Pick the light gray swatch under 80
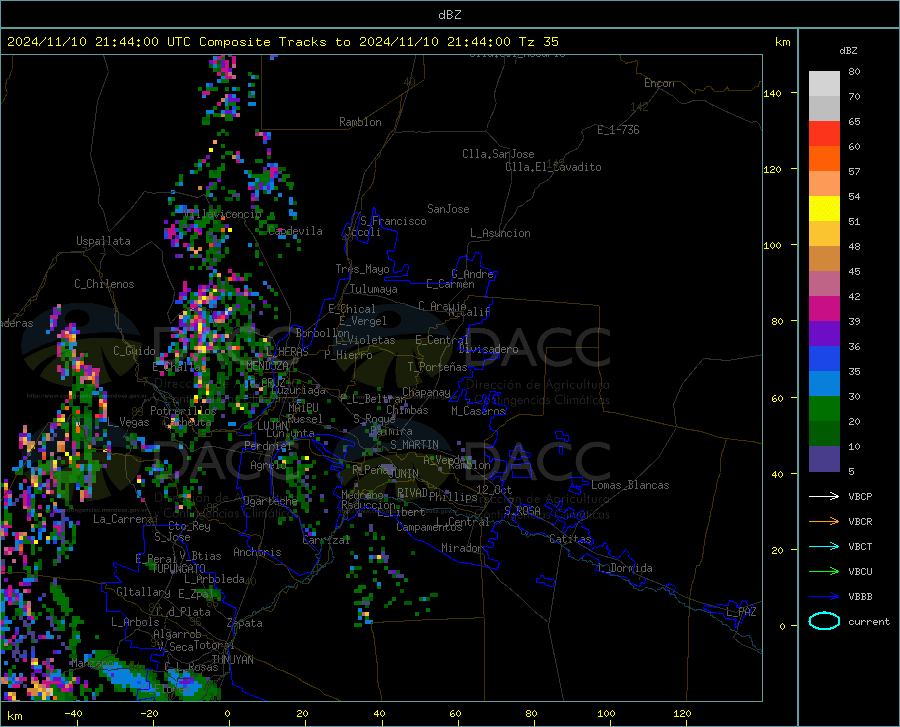 click(824, 84)
